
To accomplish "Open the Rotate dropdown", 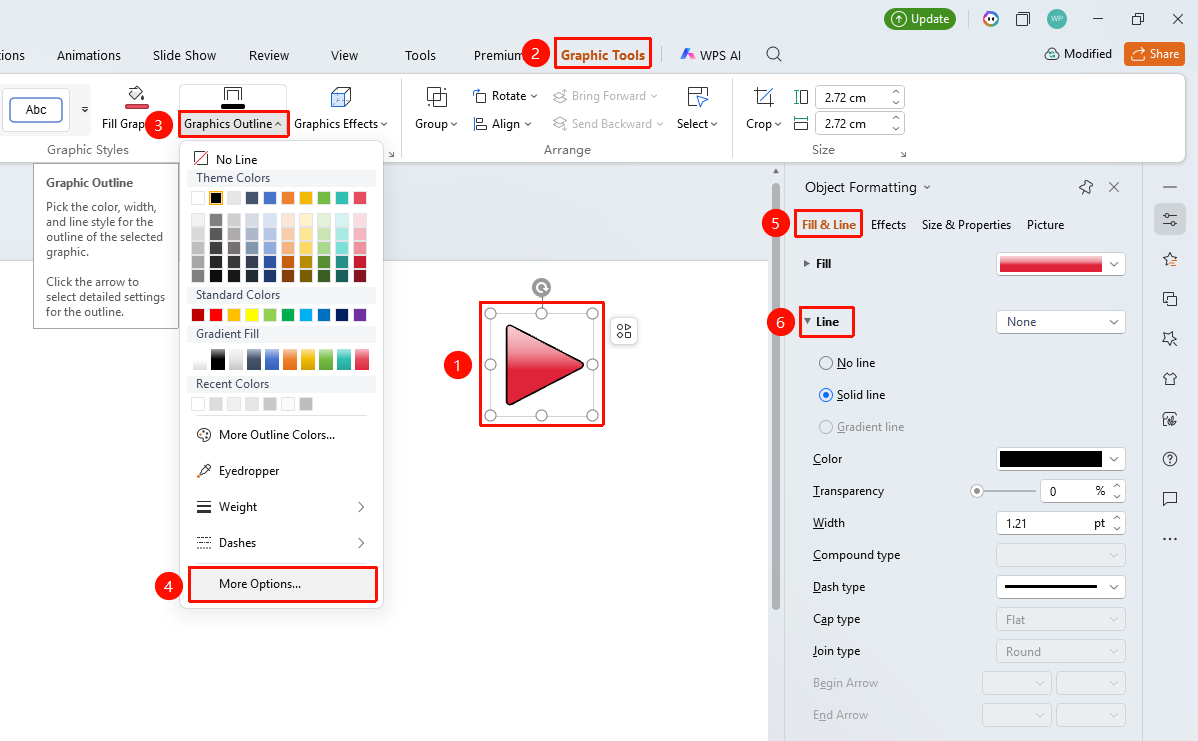I will coord(505,95).
